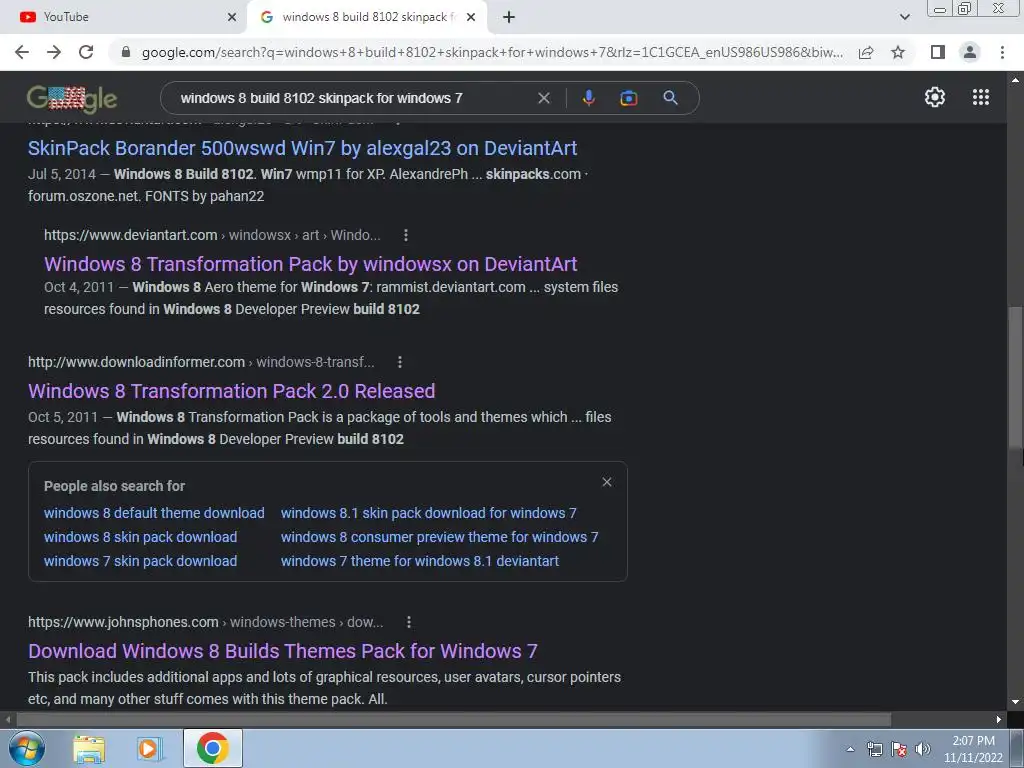This screenshot has width=1024, height=768.
Task: Click network status tray icon
Action: point(874,750)
